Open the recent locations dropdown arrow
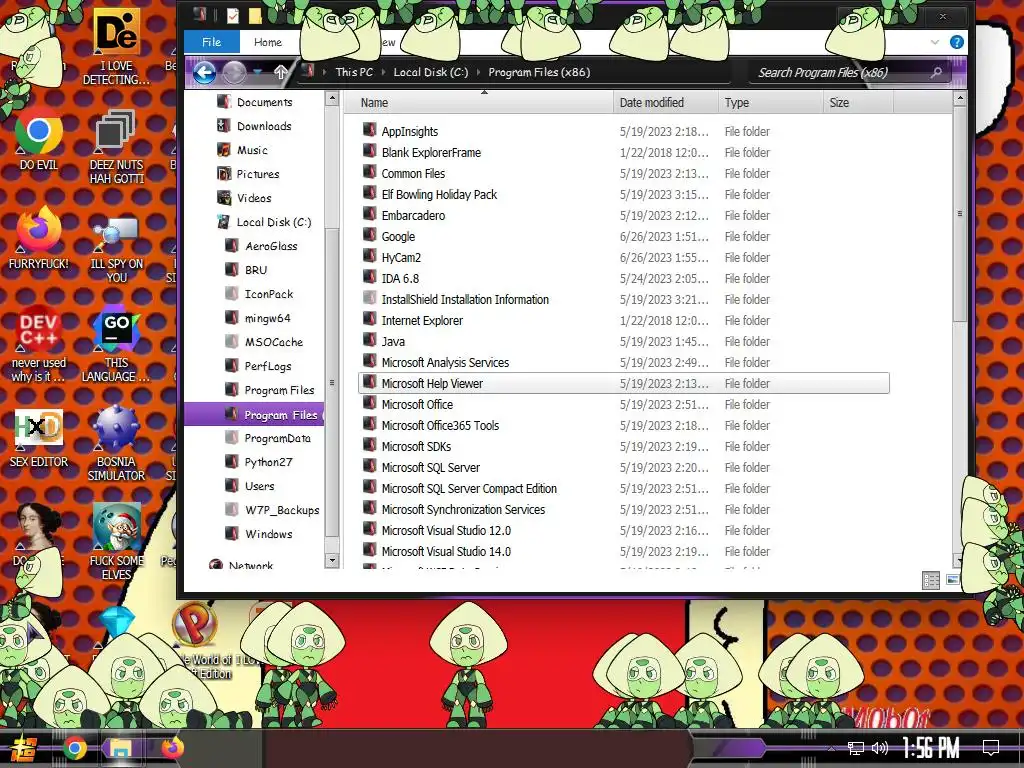The height and width of the screenshot is (768, 1024). 258,72
